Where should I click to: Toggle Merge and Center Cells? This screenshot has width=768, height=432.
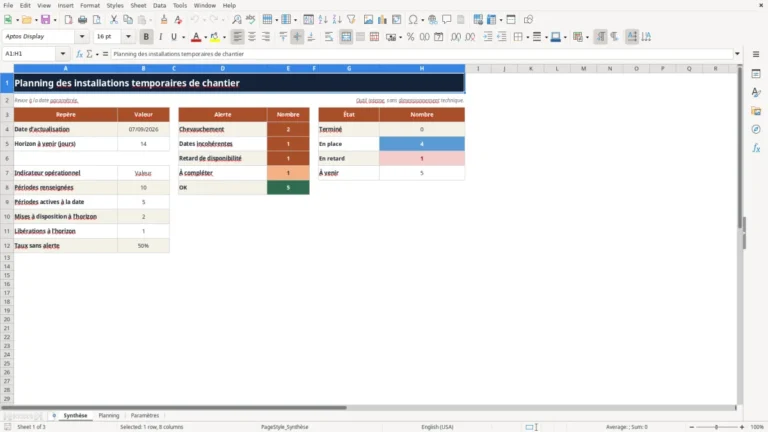click(346, 37)
